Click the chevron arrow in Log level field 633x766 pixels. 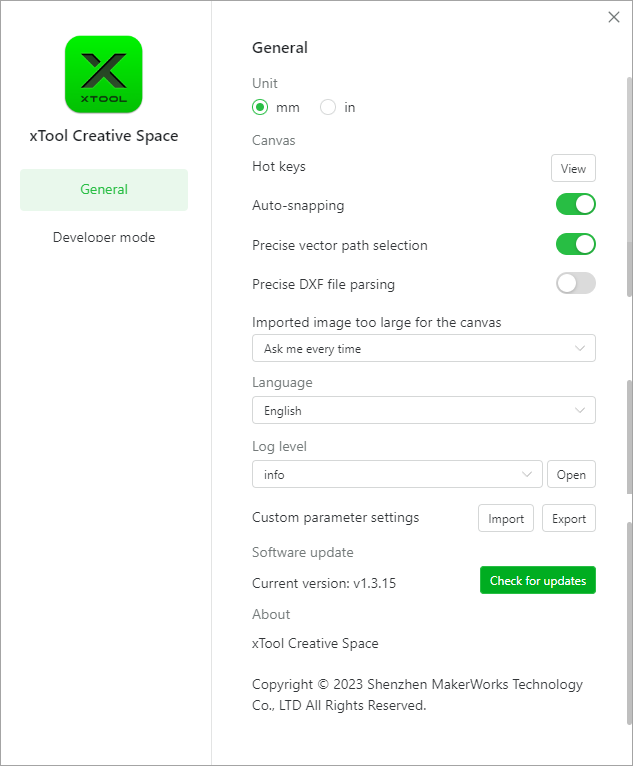coord(527,474)
